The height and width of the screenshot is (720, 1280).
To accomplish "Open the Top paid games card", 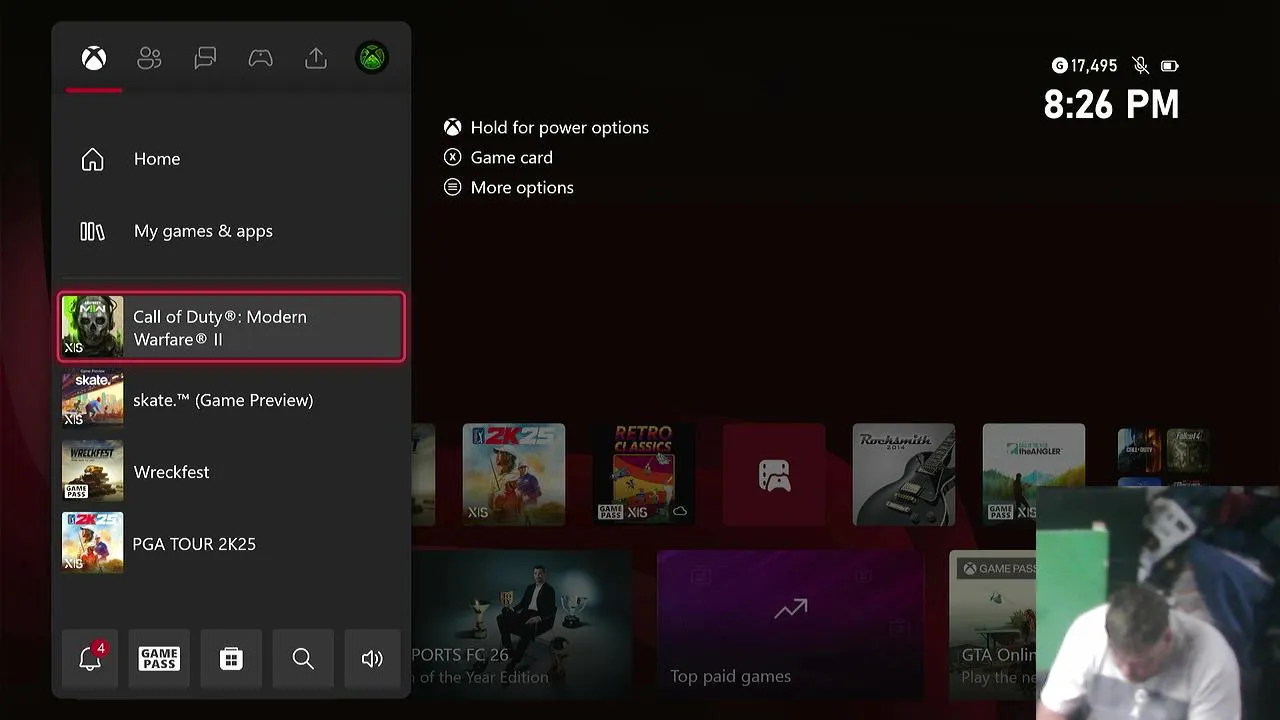I will coord(790,623).
